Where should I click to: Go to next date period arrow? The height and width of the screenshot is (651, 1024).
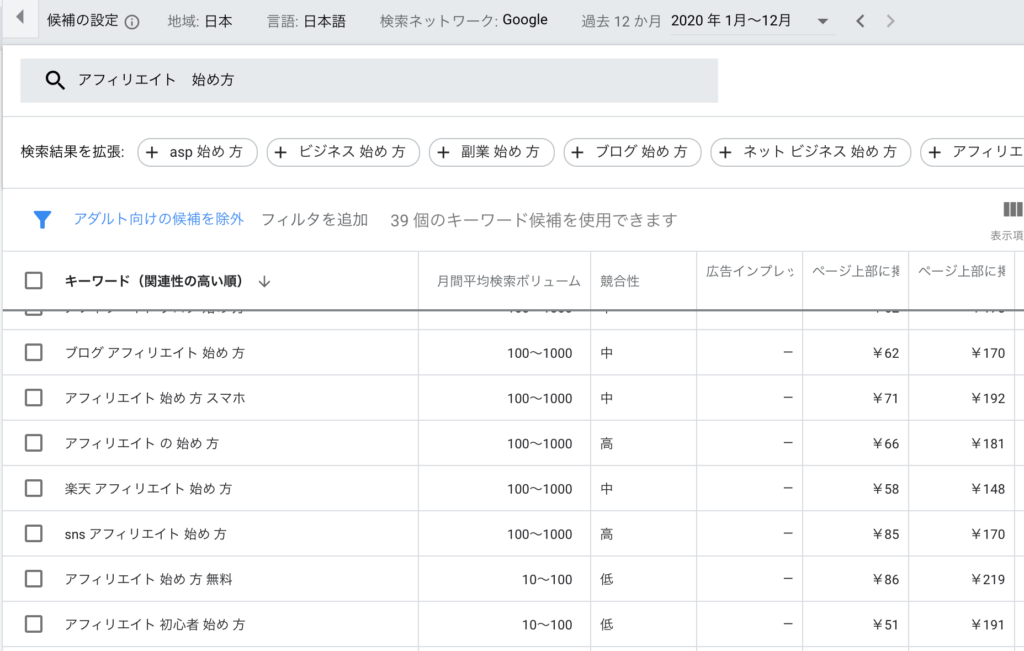click(x=890, y=22)
